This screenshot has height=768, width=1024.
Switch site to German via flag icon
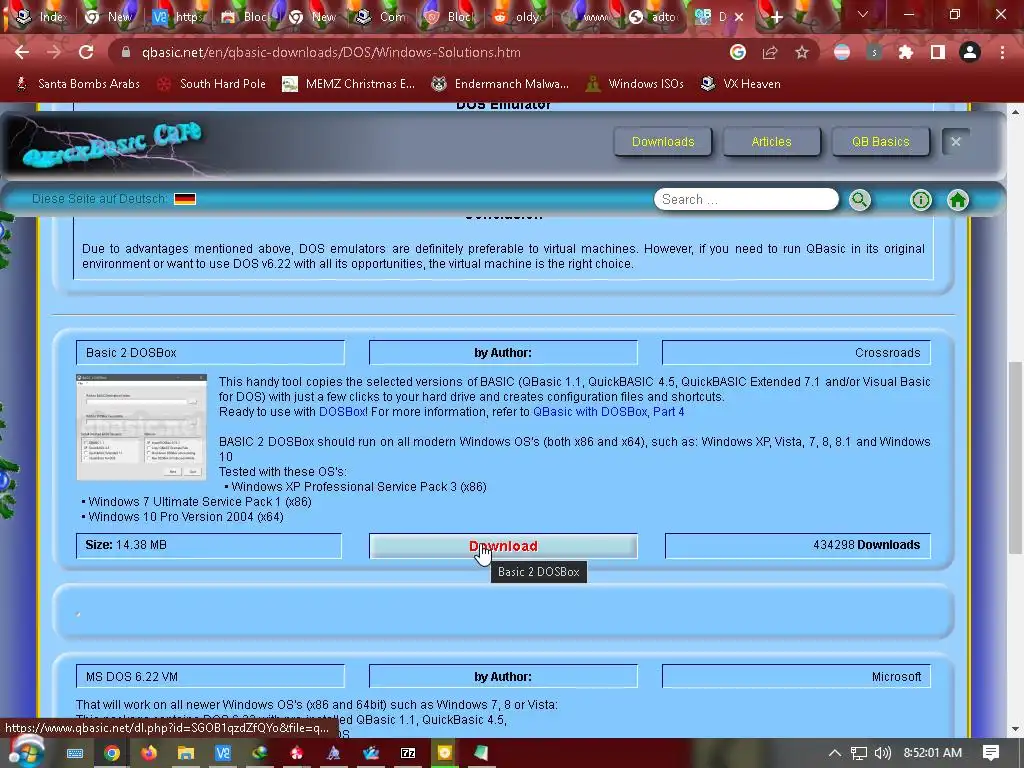pyautogui.click(x=185, y=199)
